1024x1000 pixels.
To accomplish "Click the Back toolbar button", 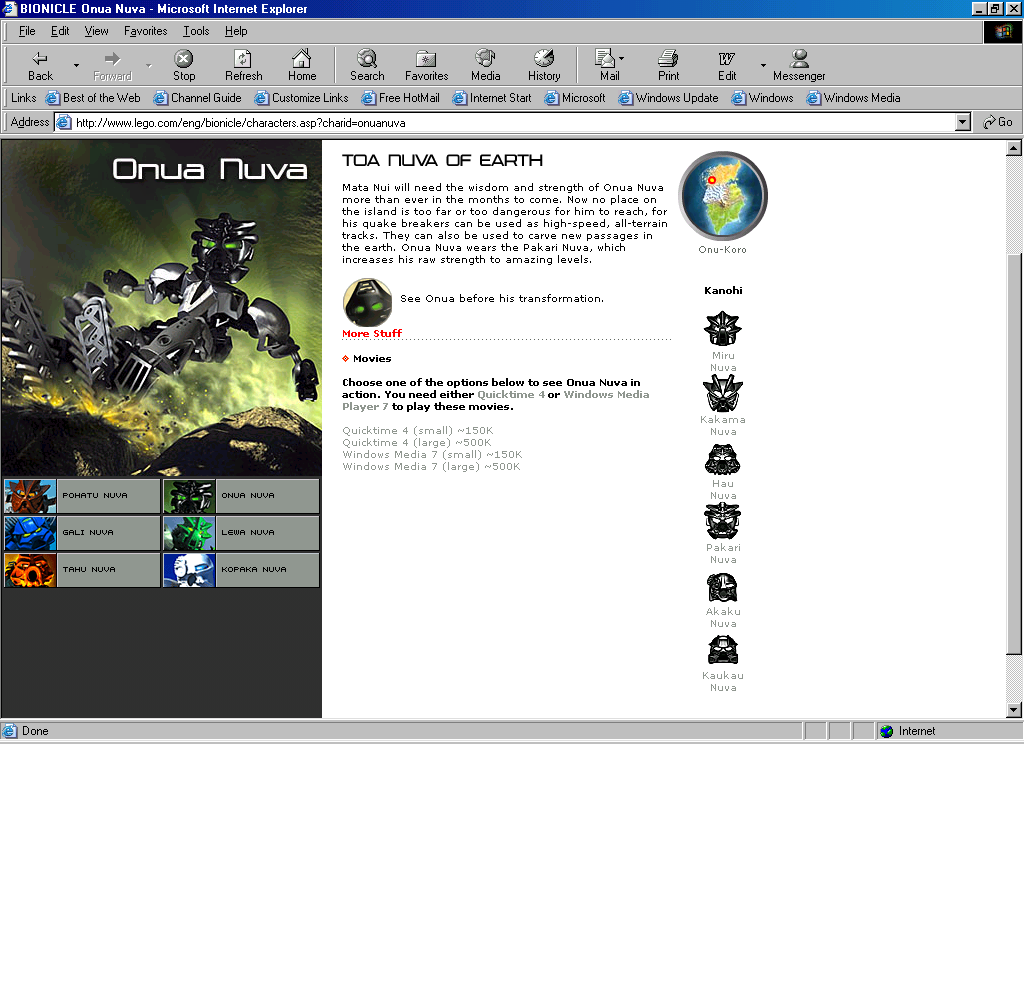I will [40, 65].
